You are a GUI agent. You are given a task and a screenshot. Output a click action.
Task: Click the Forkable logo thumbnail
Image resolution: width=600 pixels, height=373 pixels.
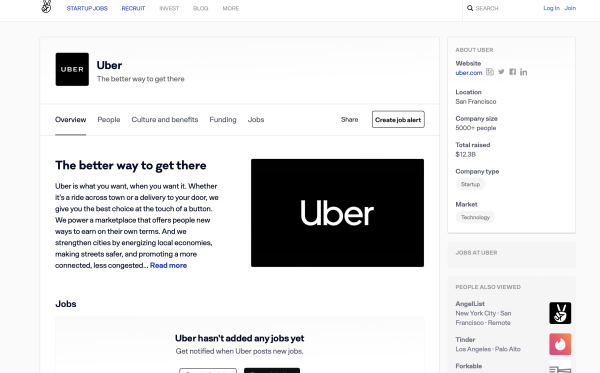point(560,366)
